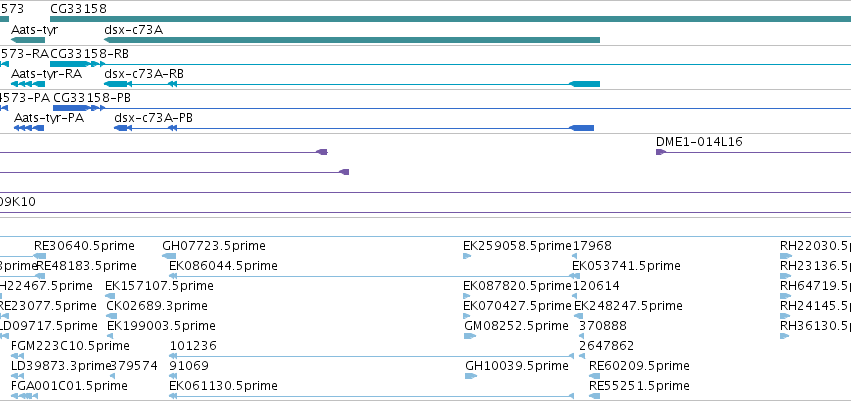This screenshot has width=851, height=401.
Task: Click the CG33158-RB transcript first exon
Action: coord(69,64)
